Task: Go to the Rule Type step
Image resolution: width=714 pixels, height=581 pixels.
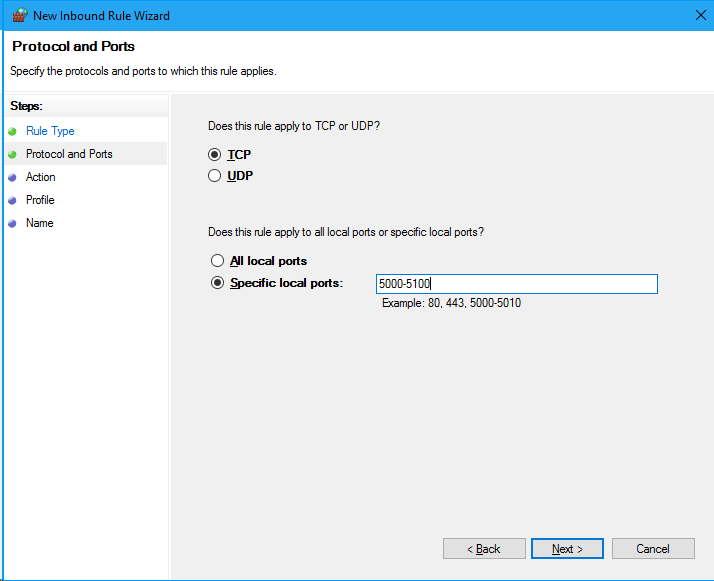Action: click(50, 131)
